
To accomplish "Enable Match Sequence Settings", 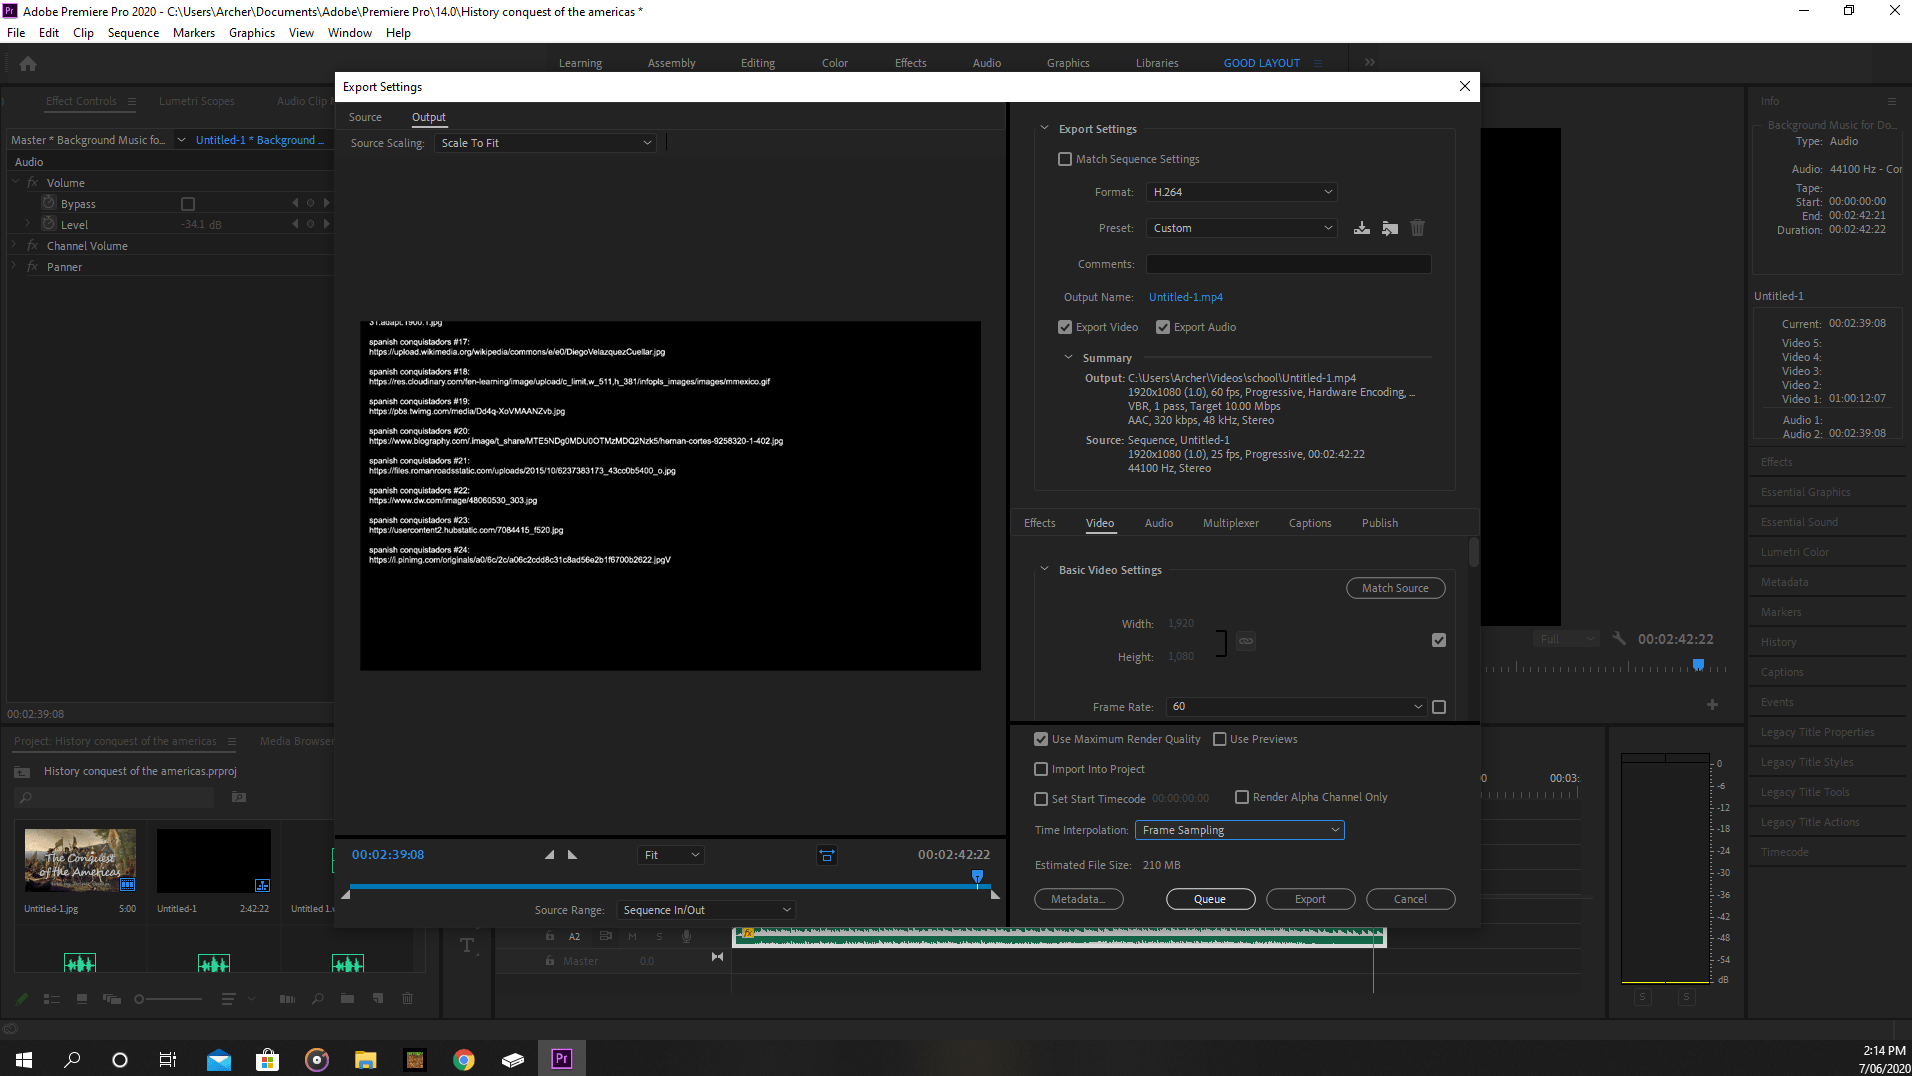I will [x=1064, y=158].
